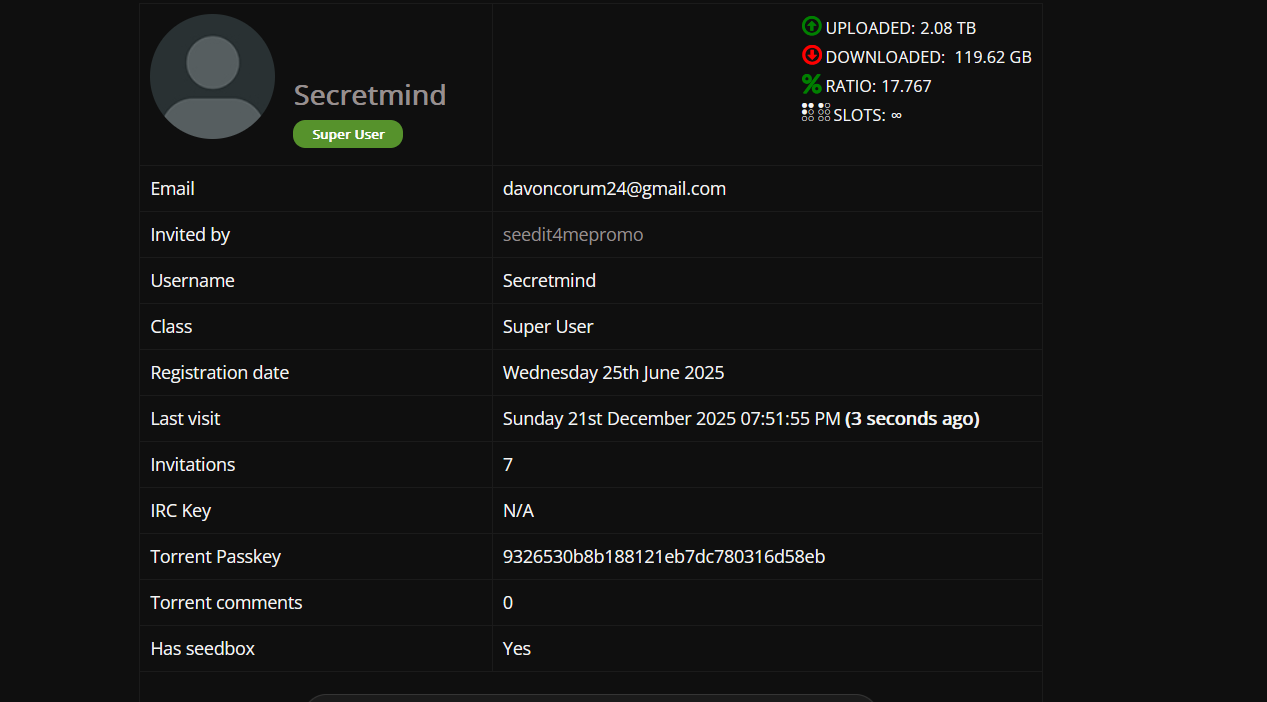Click the slots dots icon
The image size is (1267, 702).
click(815, 113)
